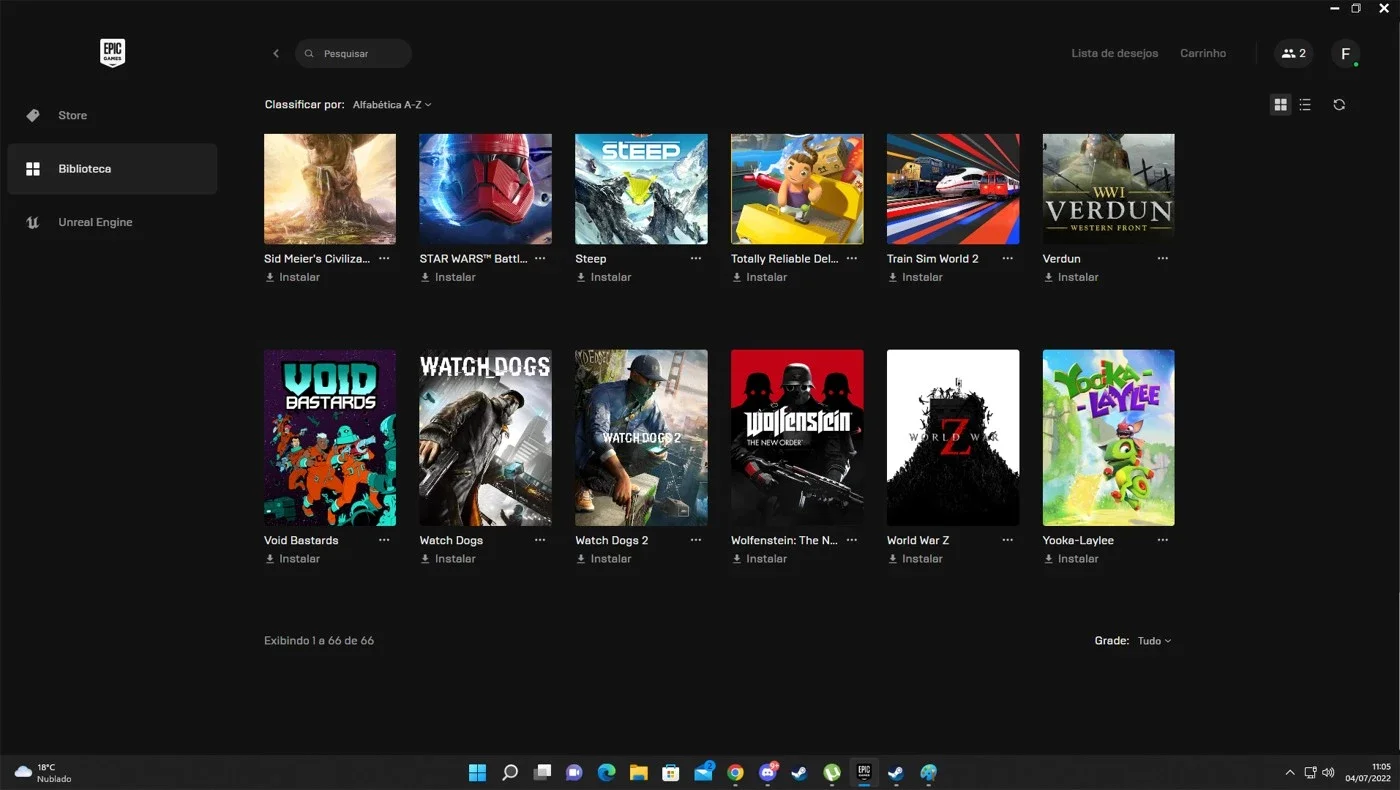This screenshot has height=790, width=1400.
Task: Open Lista de desejos link
Action: click(x=1114, y=53)
